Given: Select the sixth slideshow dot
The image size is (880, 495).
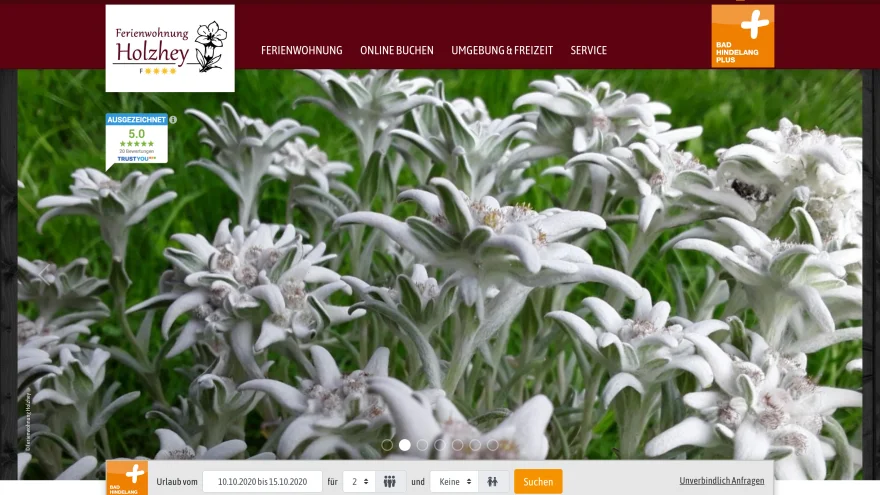Looking at the screenshot, I should (x=475, y=445).
